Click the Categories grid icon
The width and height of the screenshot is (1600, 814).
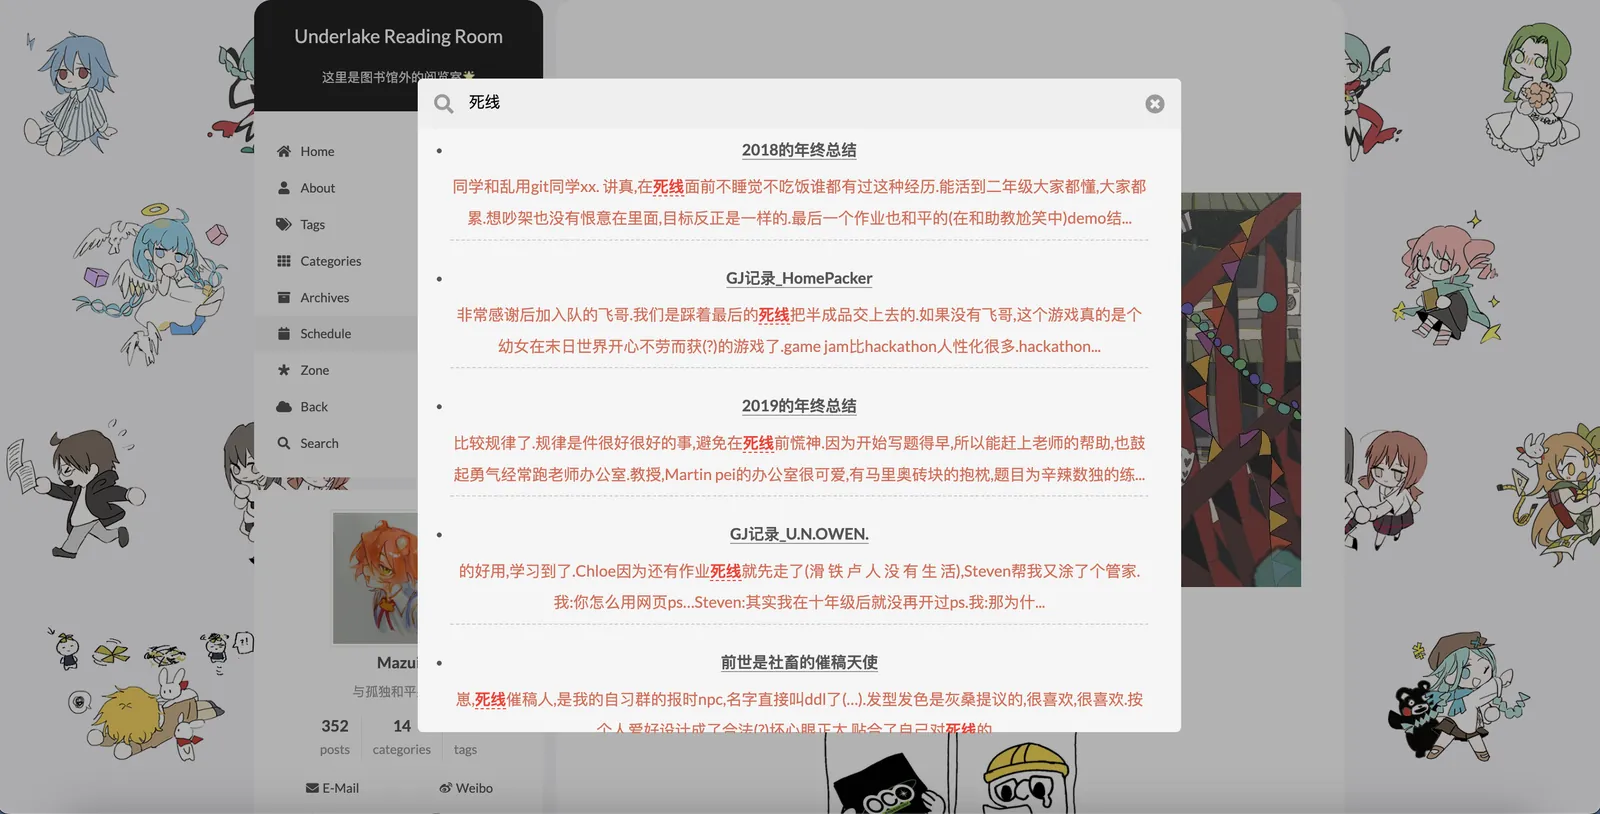pos(284,261)
